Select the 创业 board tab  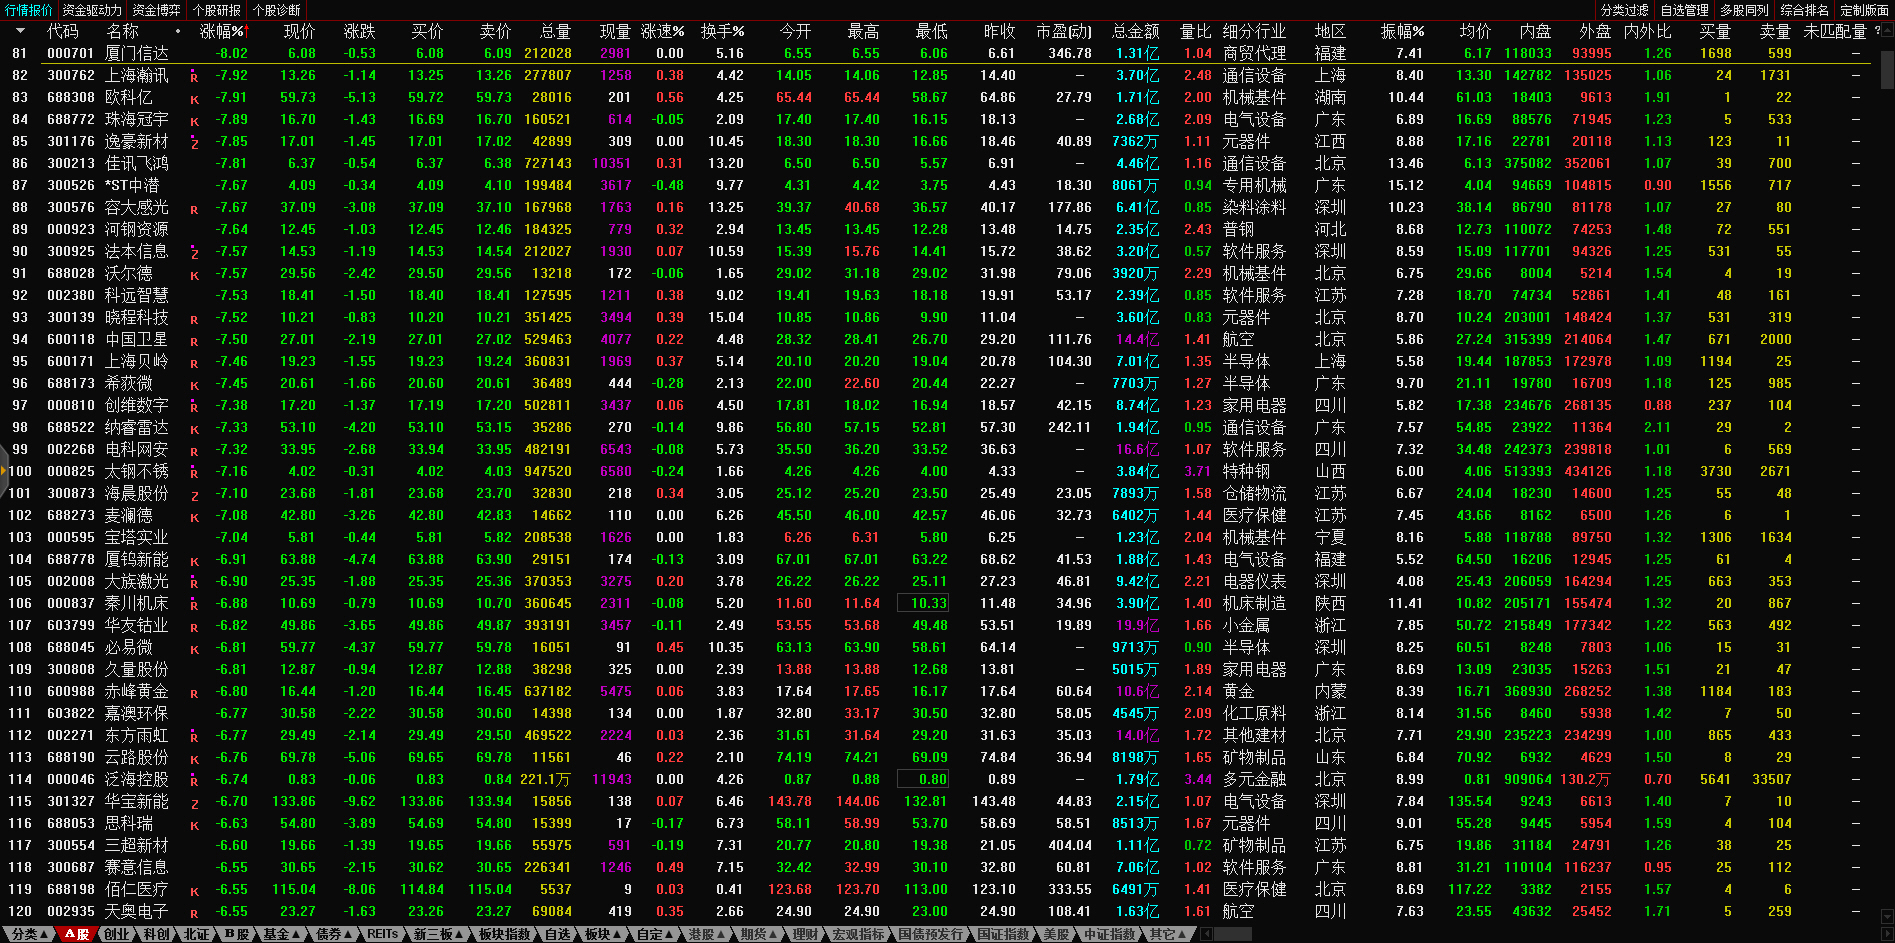click(x=117, y=934)
